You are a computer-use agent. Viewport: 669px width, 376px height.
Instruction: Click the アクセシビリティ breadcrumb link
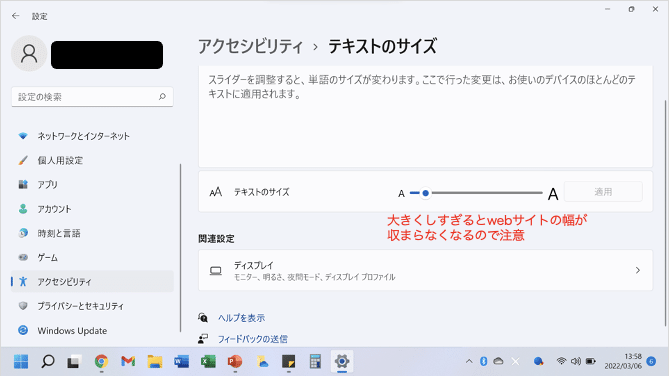pos(250,46)
